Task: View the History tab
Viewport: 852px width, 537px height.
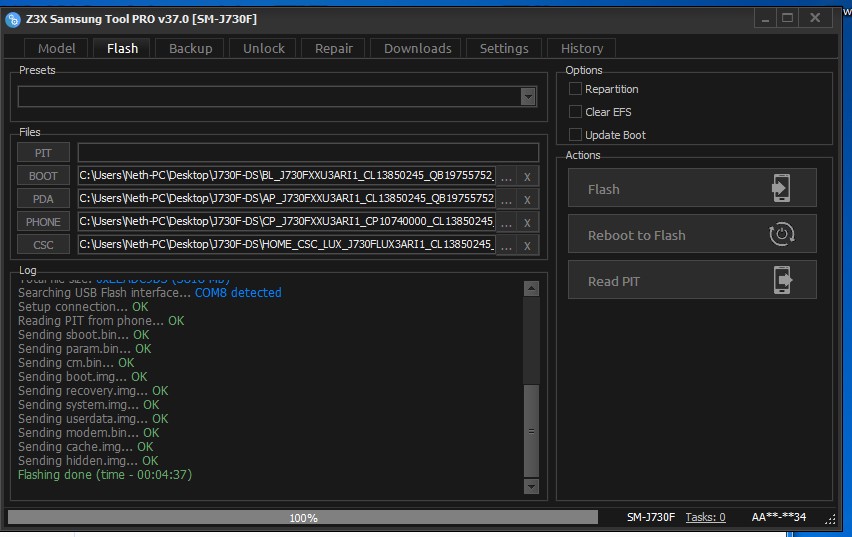Action: point(581,48)
